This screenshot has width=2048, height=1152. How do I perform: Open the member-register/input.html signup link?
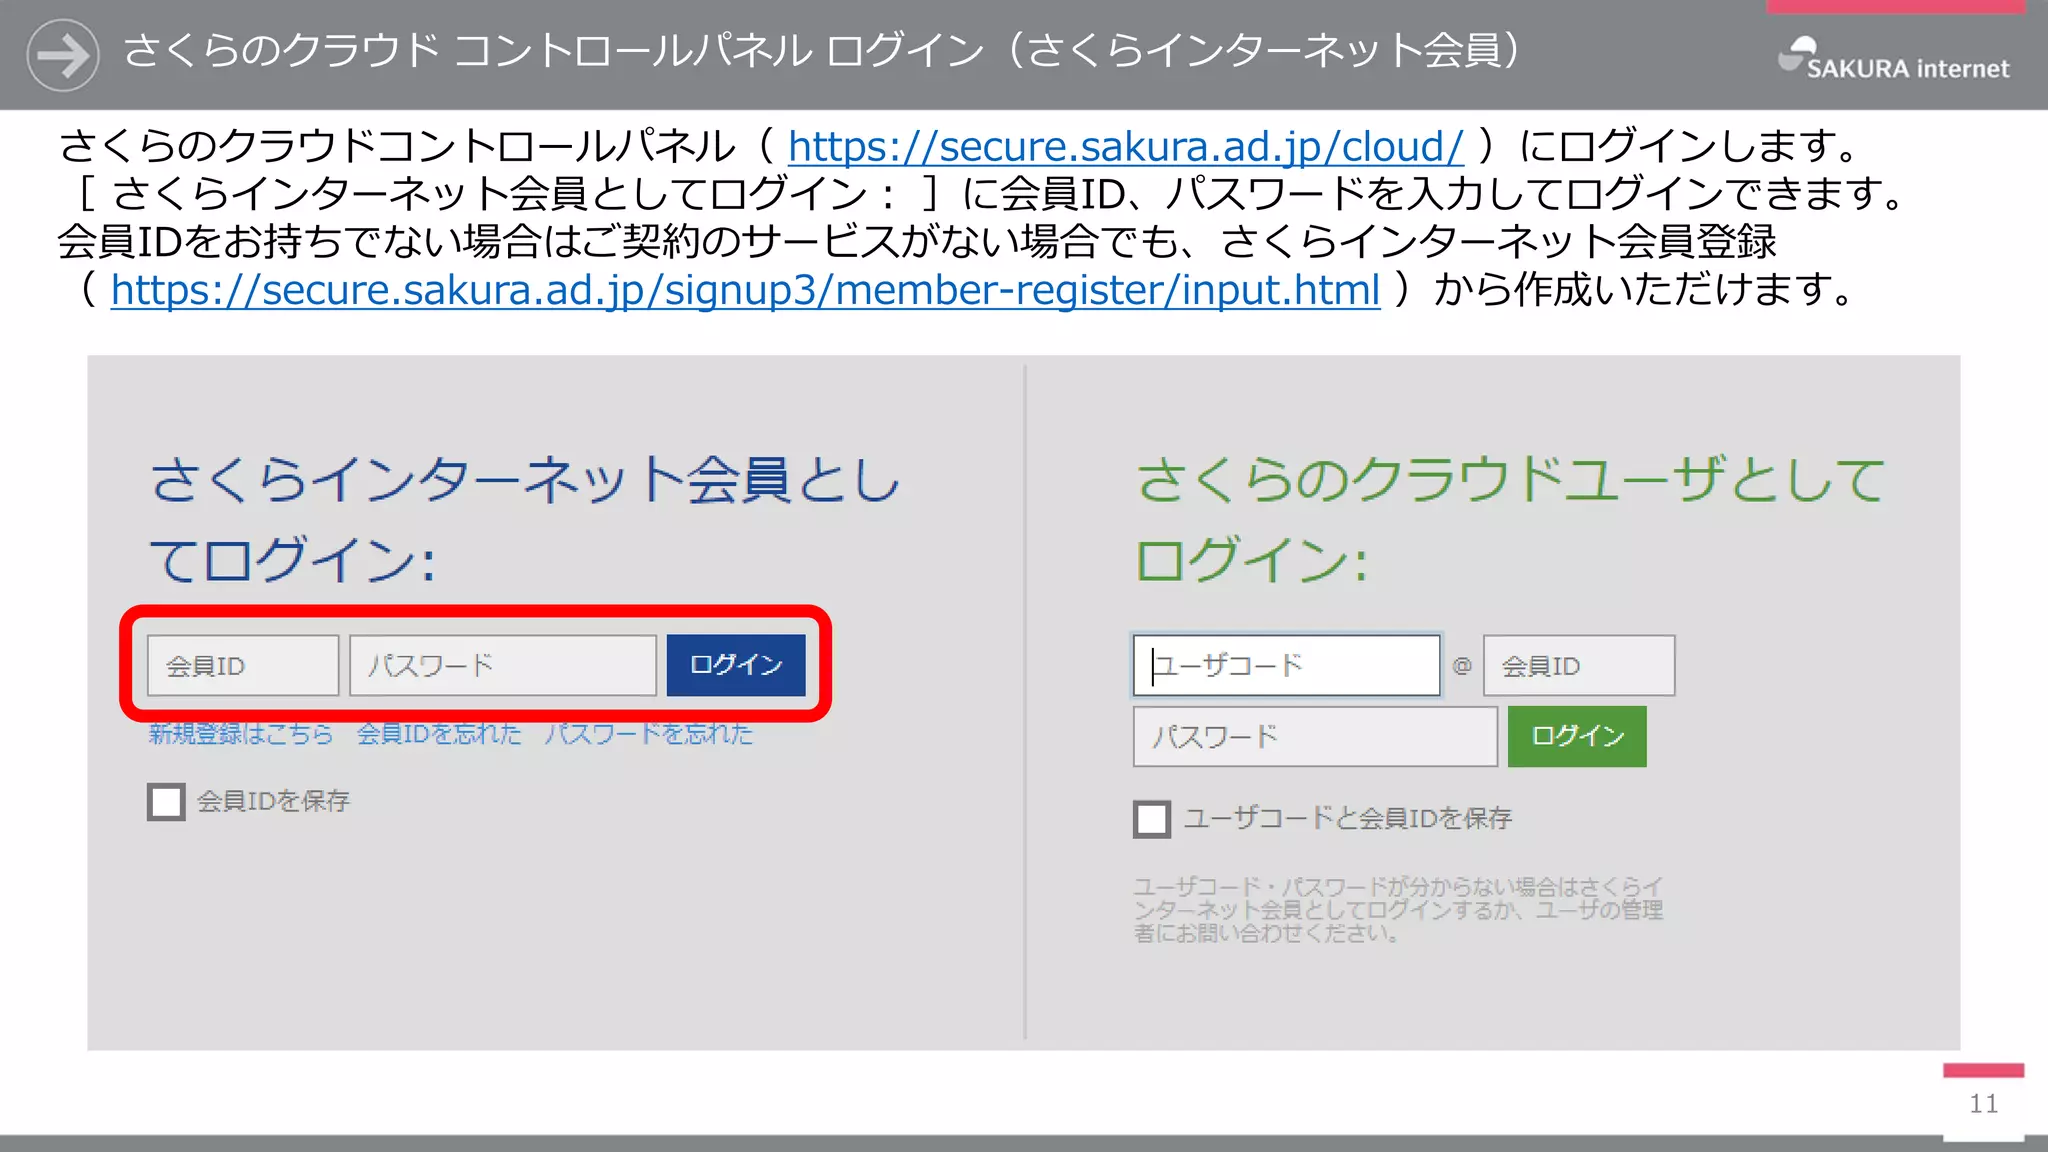745,290
